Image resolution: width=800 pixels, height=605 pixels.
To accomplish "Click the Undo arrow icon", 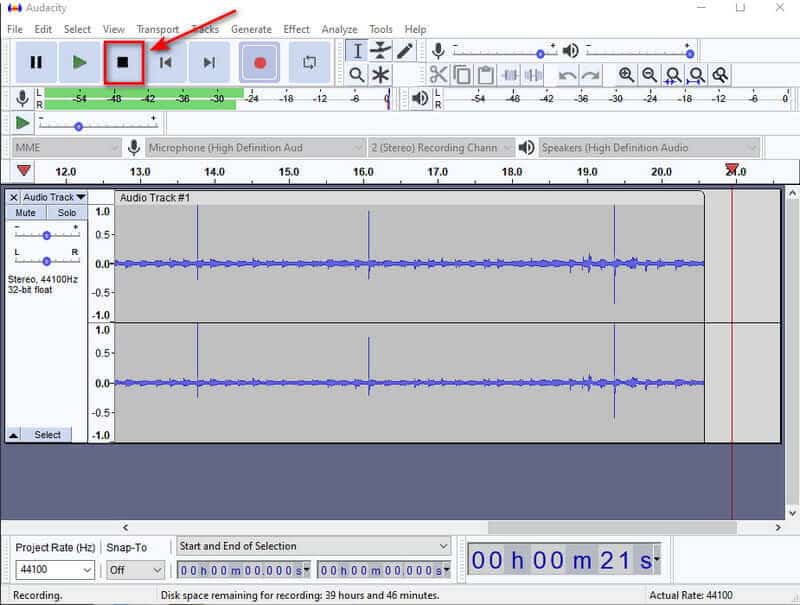I will [x=567, y=75].
